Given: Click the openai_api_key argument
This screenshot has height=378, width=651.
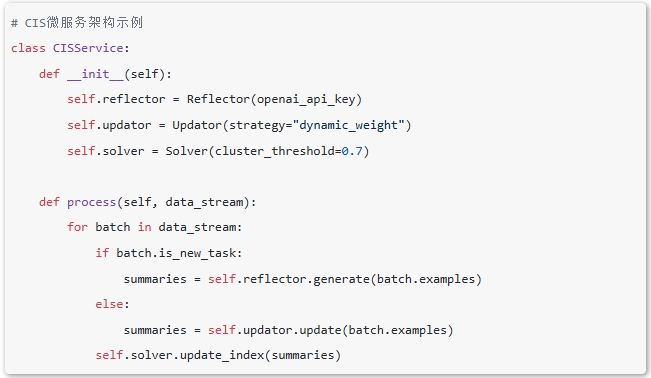Looking at the screenshot, I should coord(306,100).
